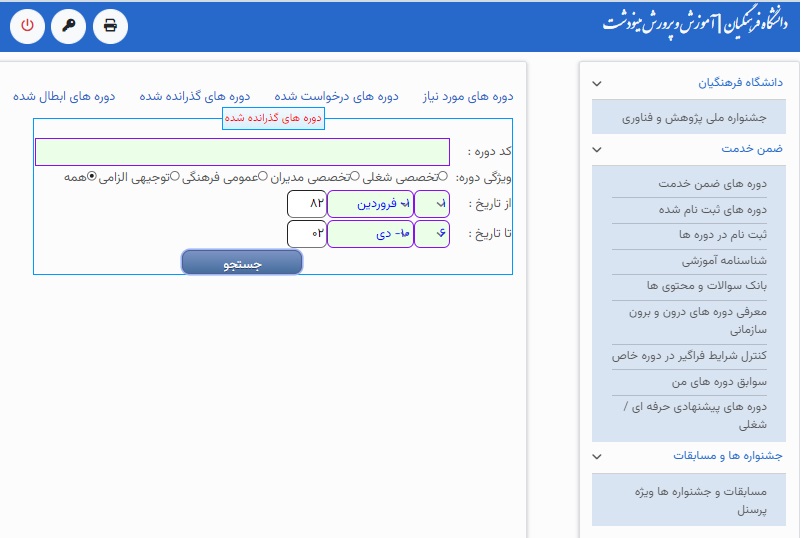The height and width of the screenshot is (538, 806).
Task: Switch to دوره های گذرانده شده tab
Action: click(x=195, y=97)
